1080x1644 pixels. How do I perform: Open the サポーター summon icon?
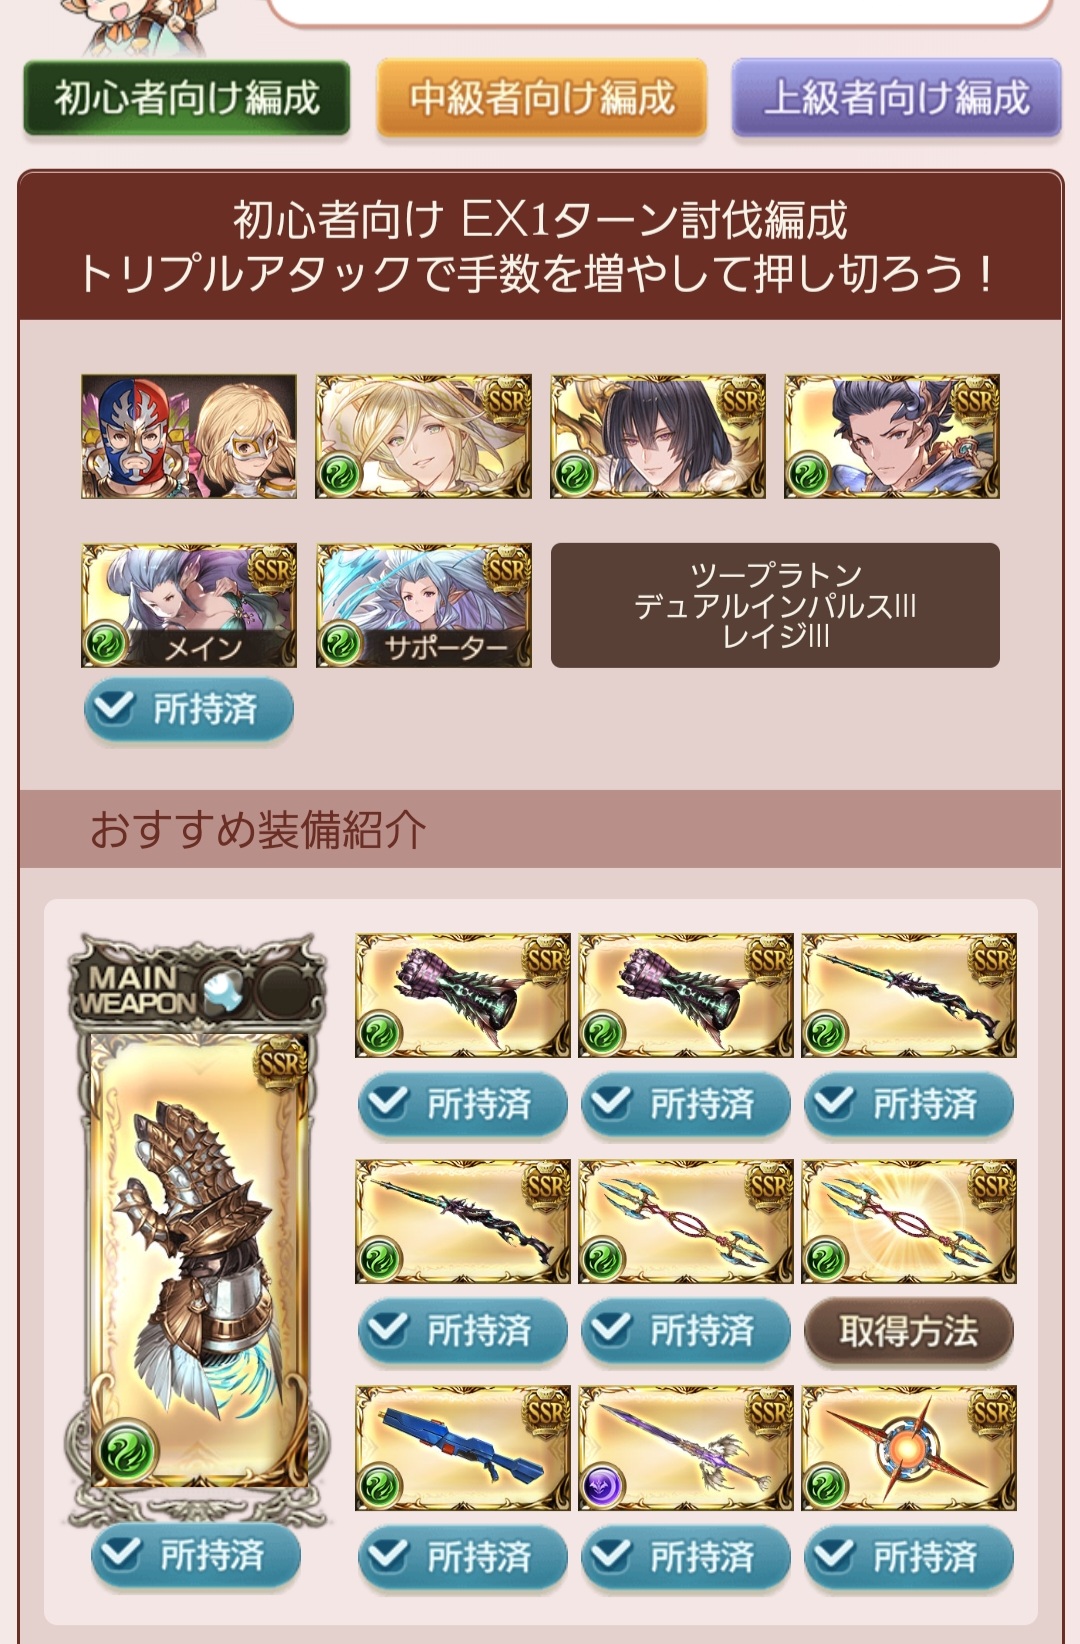pyautogui.click(x=423, y=605)
